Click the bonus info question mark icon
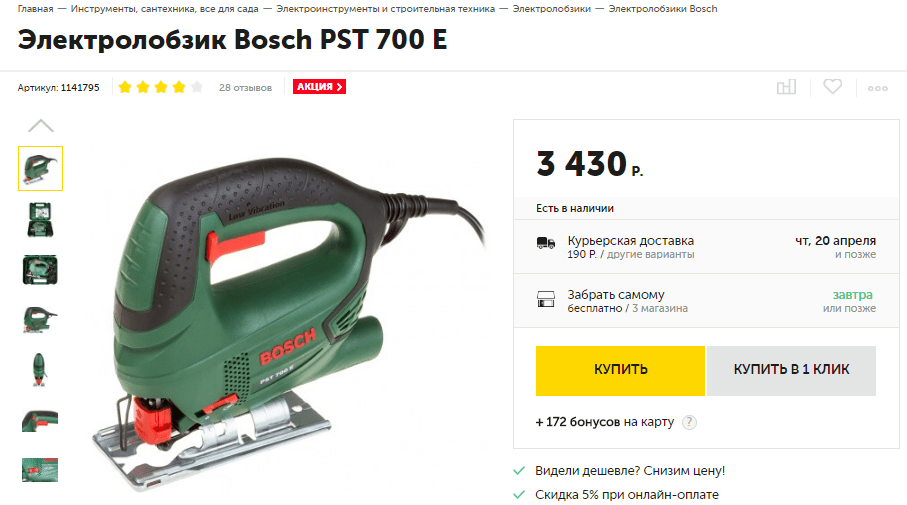The width and height of the screenshot is (907, 505). (689, 422)
